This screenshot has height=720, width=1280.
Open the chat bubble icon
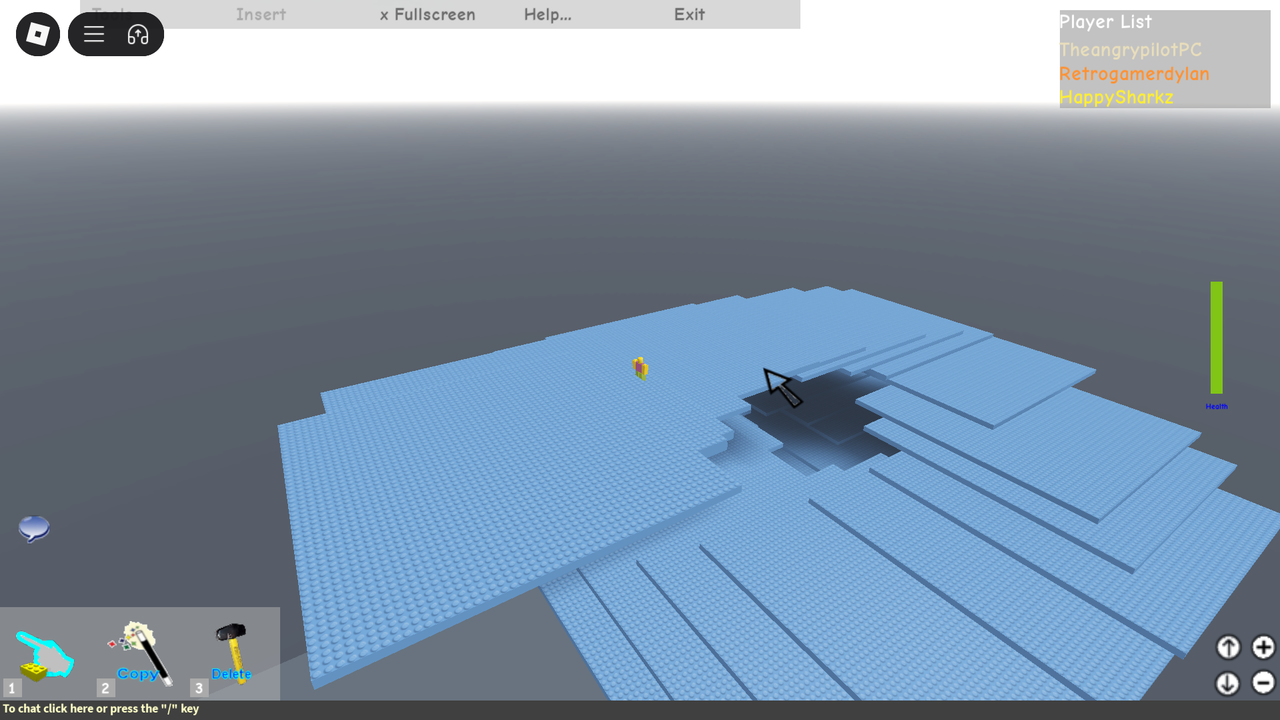34,528
